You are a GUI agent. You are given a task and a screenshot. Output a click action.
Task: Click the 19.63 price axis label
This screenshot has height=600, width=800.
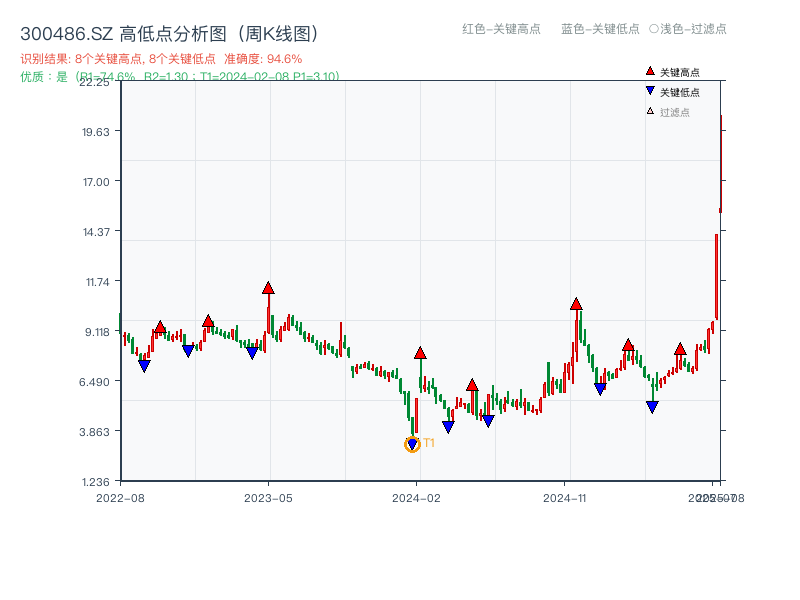[x=95, y=132]
